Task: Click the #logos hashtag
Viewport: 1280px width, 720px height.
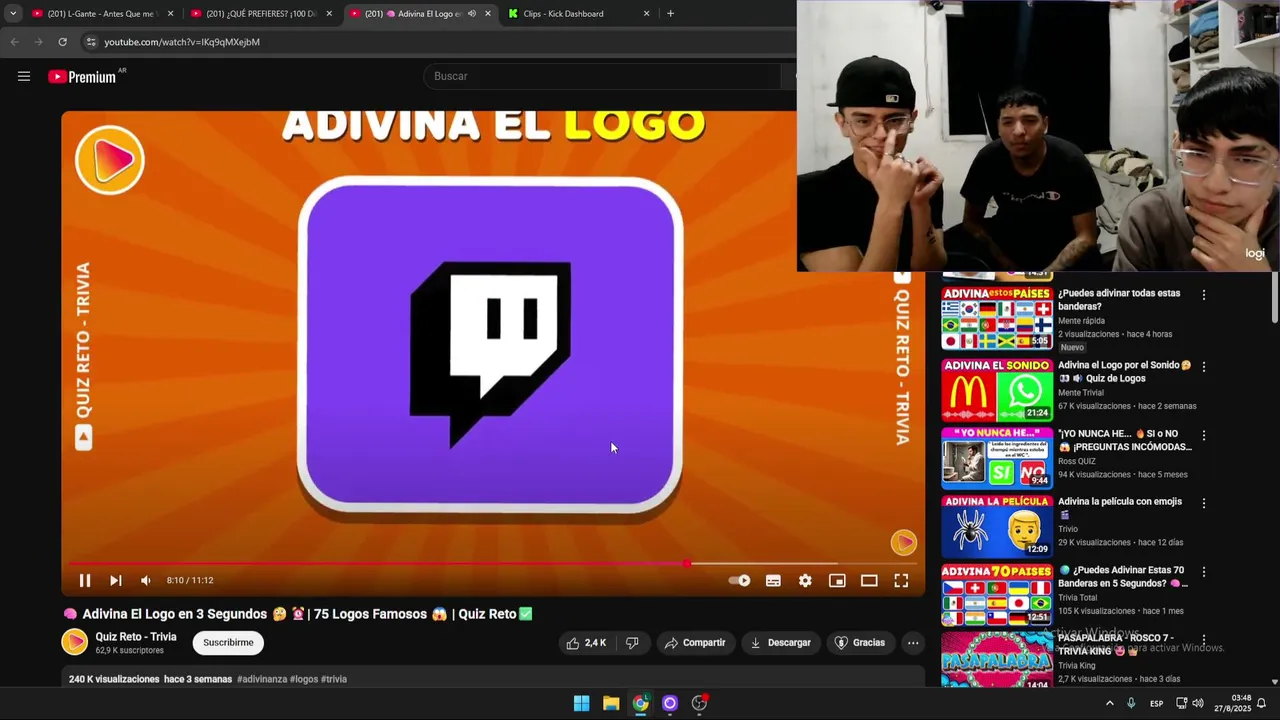Action: 304,679
